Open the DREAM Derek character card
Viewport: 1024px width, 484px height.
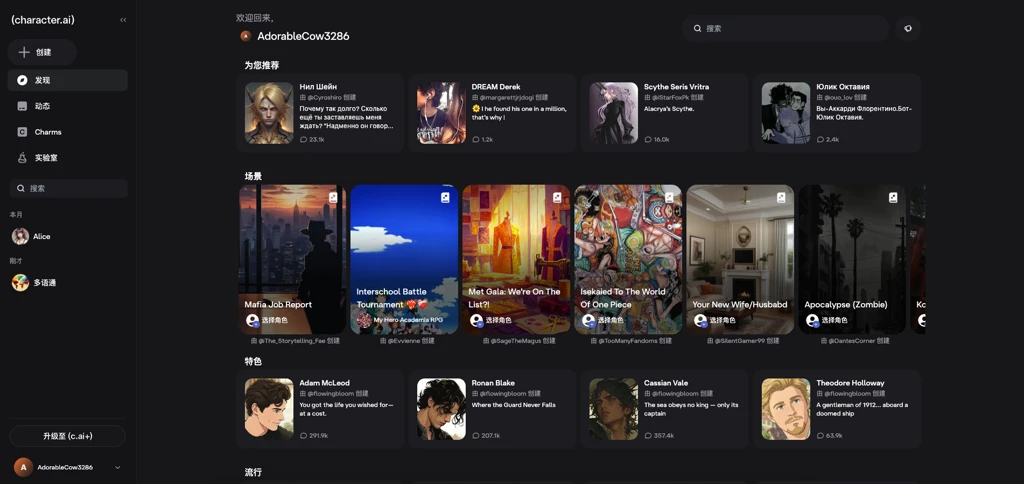(492, 113)
